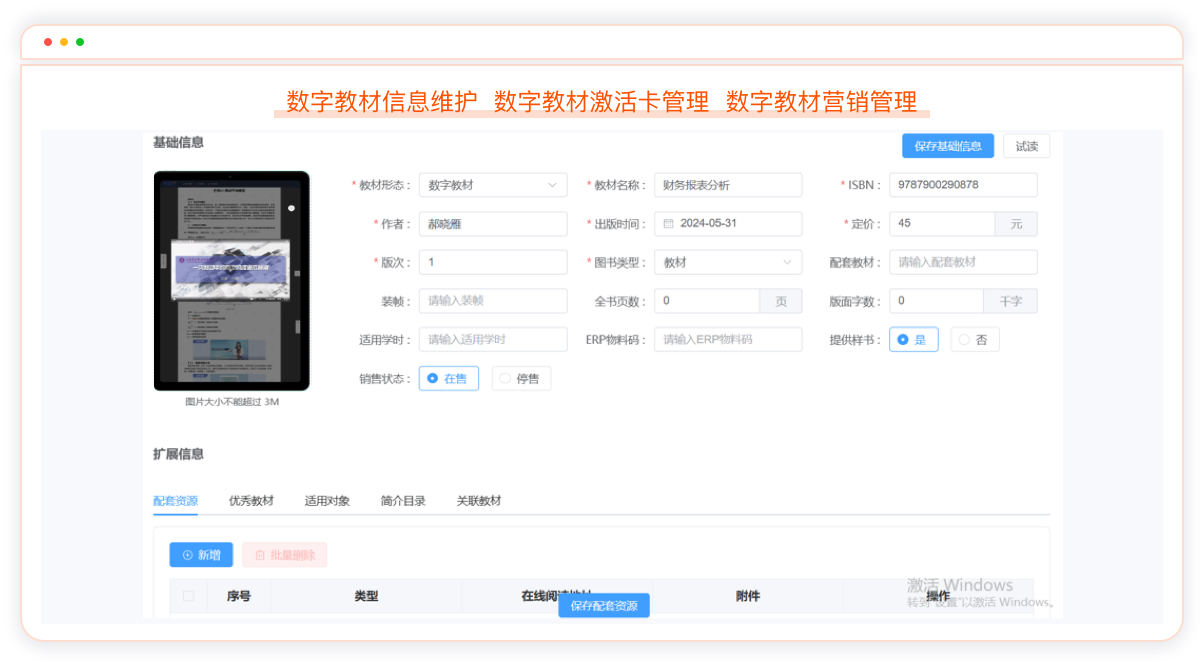Click the 数字教材激活卡管理 heading text
This screenshot has width=1204, height=666.
point(602,101)
